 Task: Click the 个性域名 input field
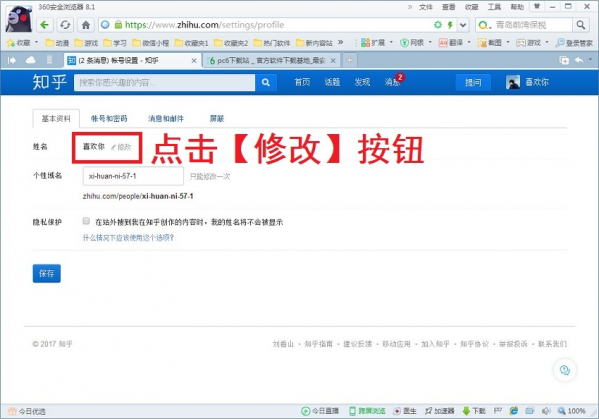point(133,176)
